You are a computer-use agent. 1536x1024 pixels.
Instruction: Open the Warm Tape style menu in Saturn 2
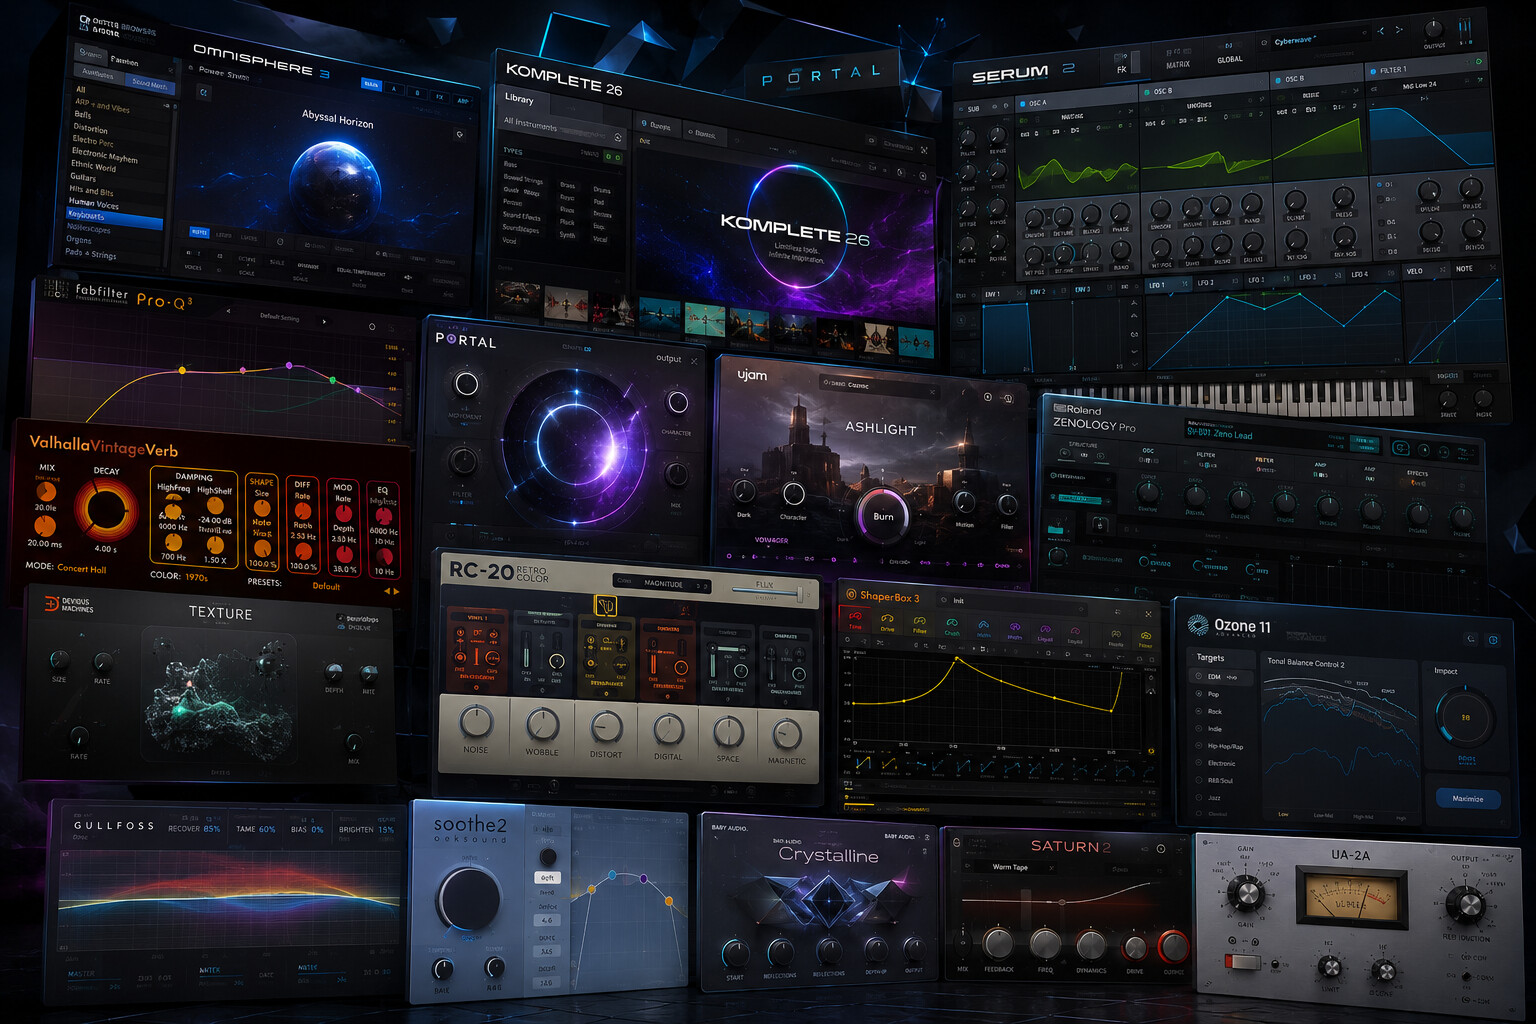(1014, 867)
